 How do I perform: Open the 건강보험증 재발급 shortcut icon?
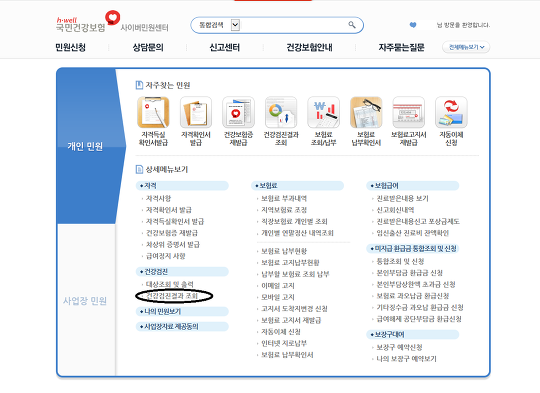(238, 112)
